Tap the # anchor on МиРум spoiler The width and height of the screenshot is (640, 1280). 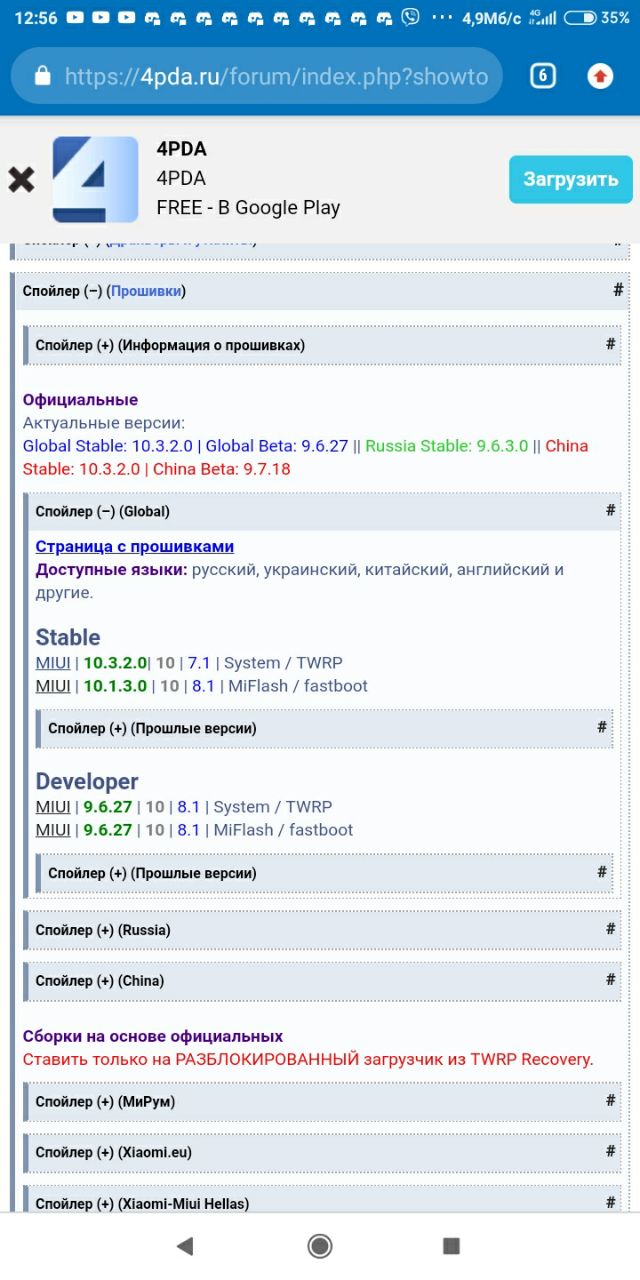tap(610, 1100)
